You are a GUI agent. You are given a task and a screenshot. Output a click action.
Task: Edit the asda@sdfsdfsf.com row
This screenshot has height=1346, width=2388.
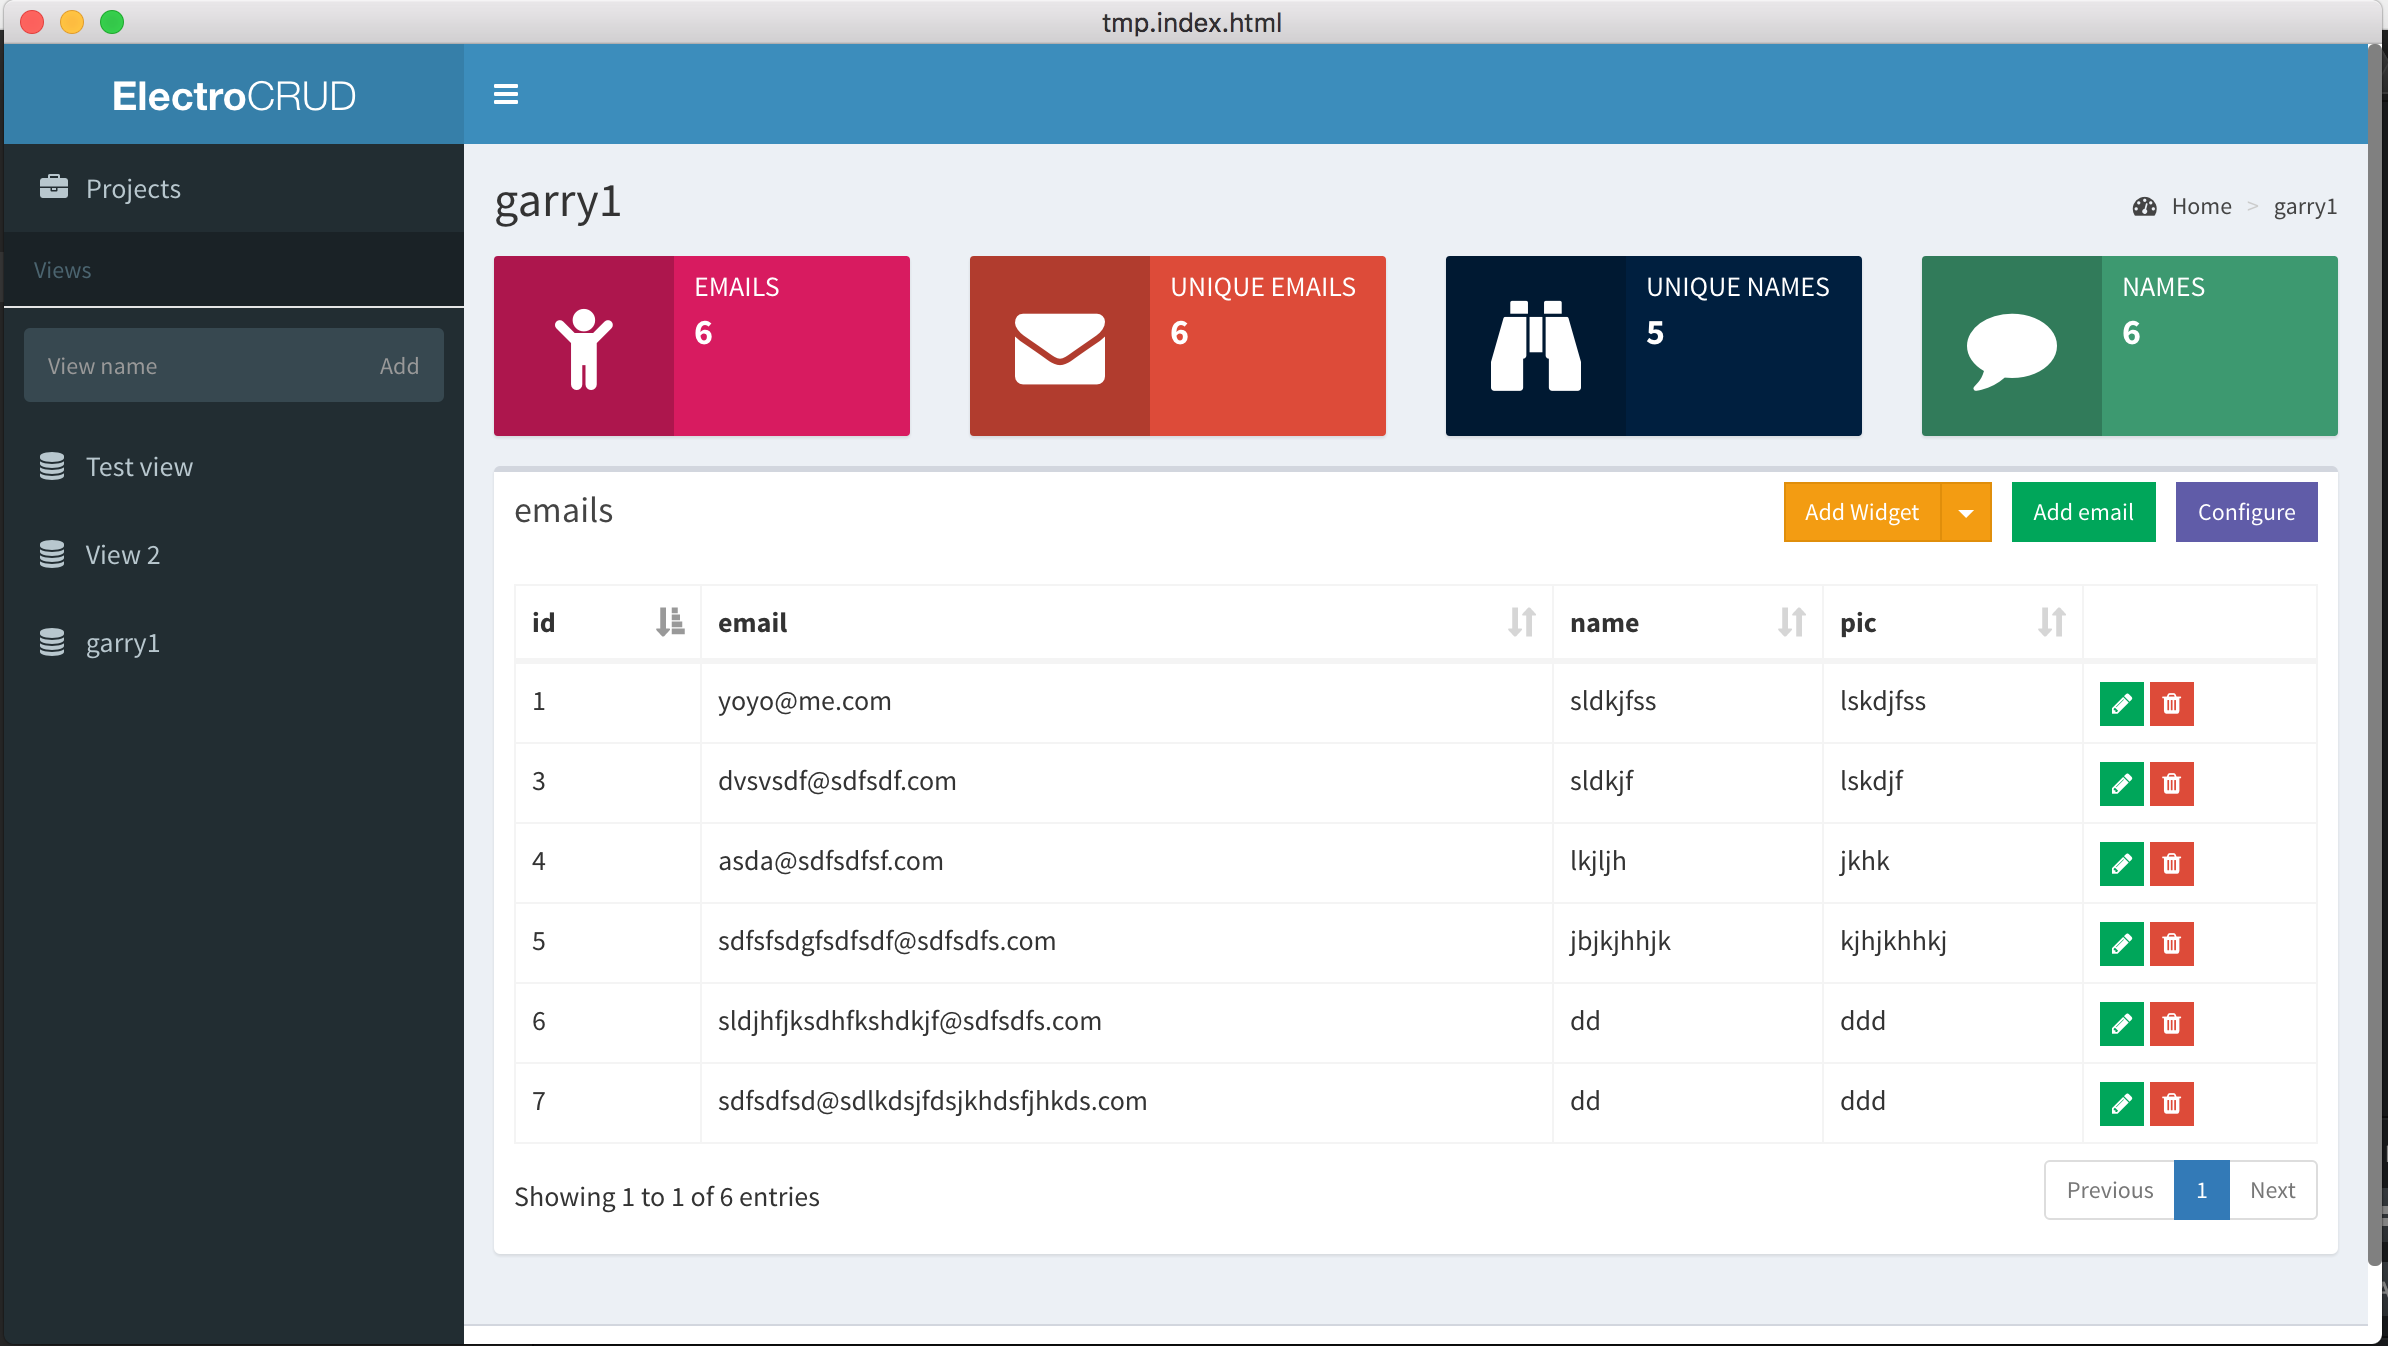point(2121,864)
